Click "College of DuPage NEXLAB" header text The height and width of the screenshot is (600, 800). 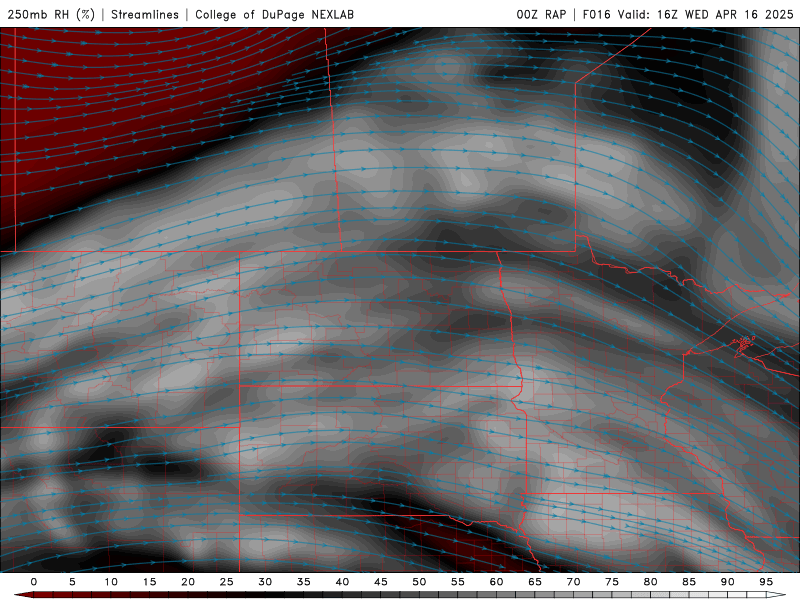point(274,14)
